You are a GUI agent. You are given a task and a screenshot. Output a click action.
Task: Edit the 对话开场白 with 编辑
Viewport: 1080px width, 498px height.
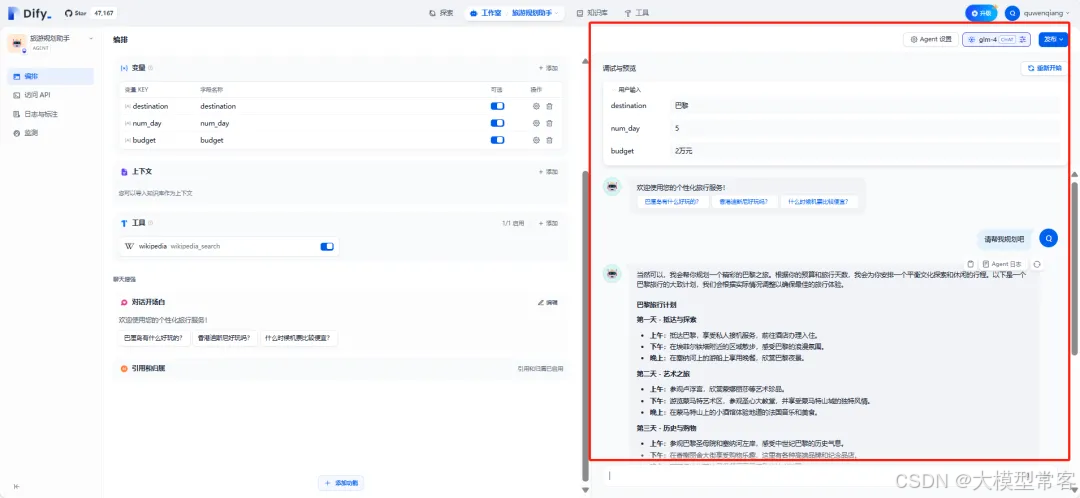[x=548, y=302]
